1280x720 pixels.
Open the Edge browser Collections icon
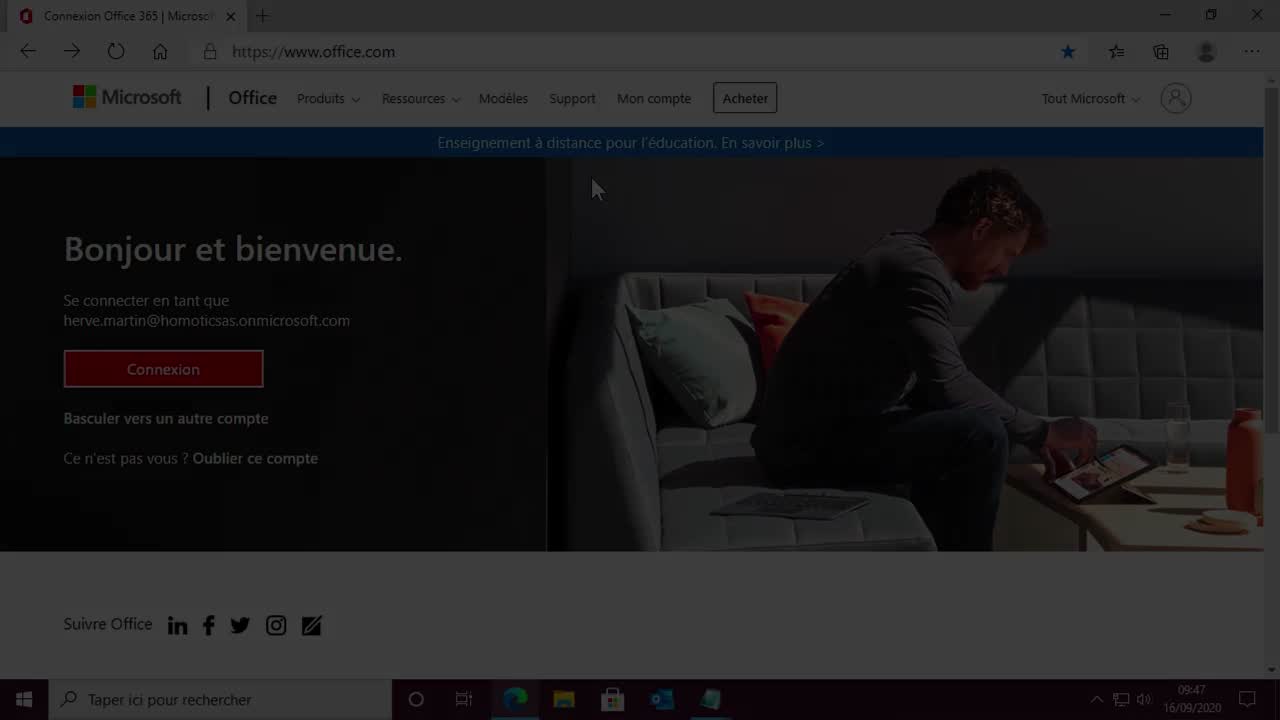point(1160,51)
